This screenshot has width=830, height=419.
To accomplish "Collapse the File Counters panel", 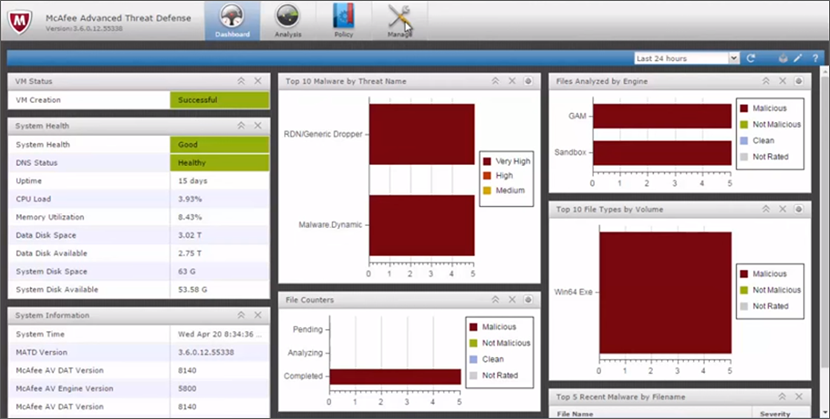I will point(495,299).
